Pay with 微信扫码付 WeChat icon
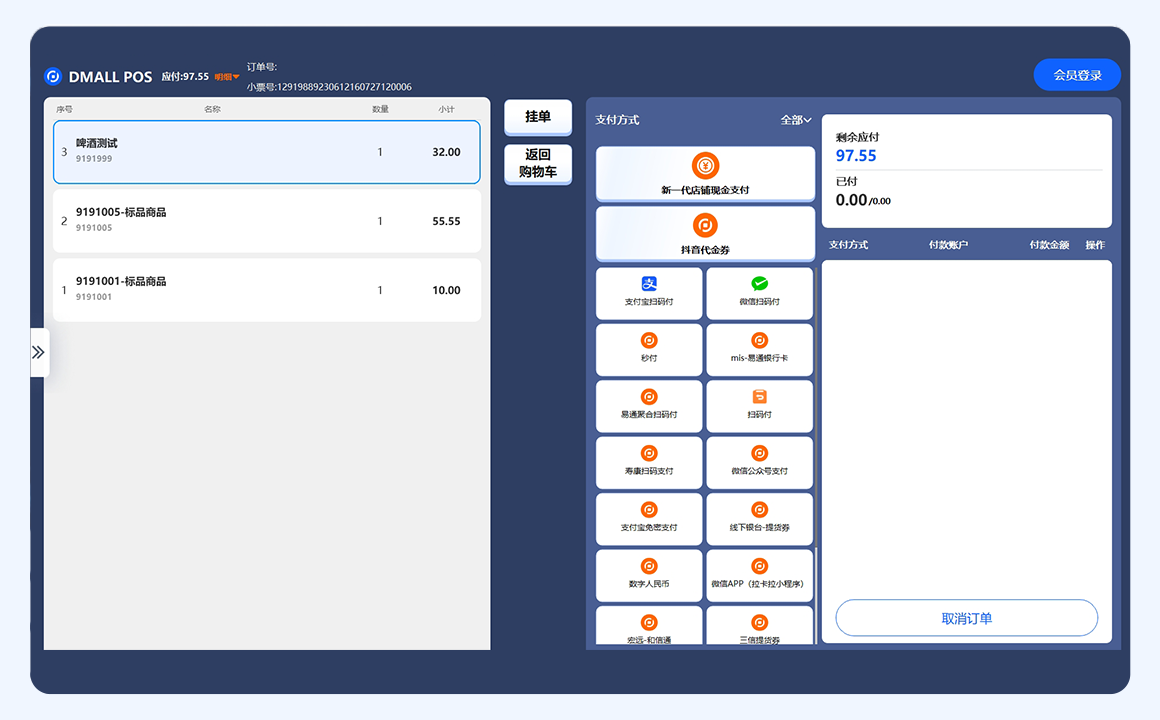1160x720 pixels. pos(759,285)
